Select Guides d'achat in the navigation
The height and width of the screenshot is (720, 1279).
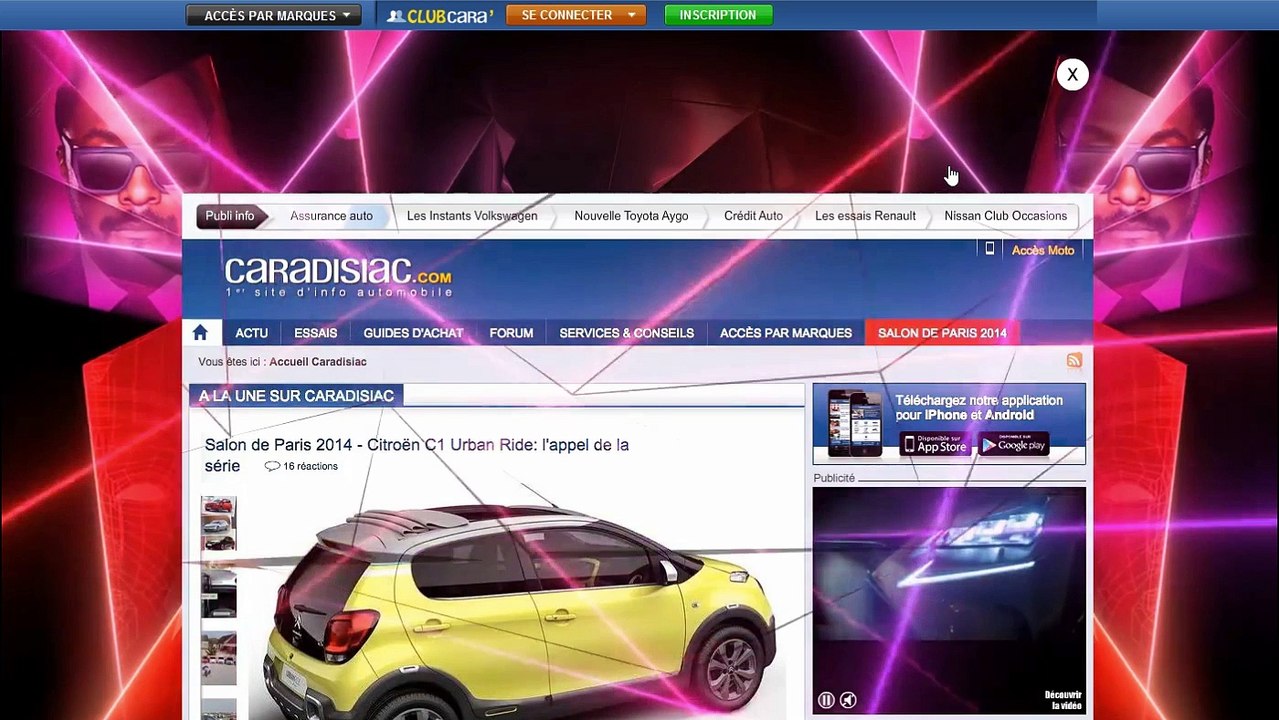[413, 333]
